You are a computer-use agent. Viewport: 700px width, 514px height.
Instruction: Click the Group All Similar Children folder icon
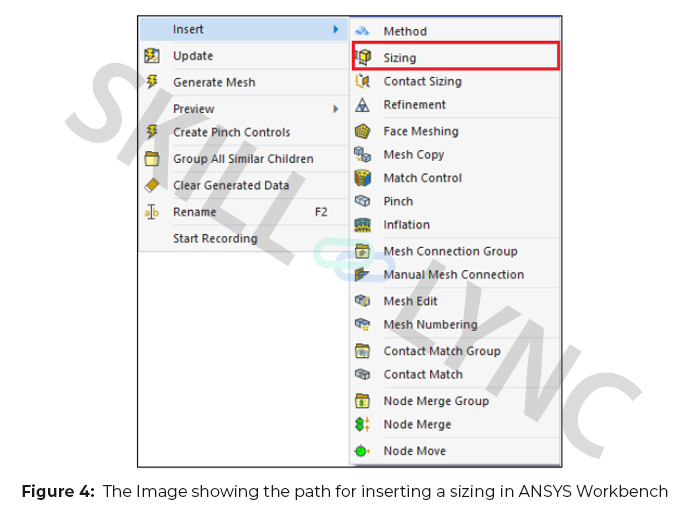152,159
